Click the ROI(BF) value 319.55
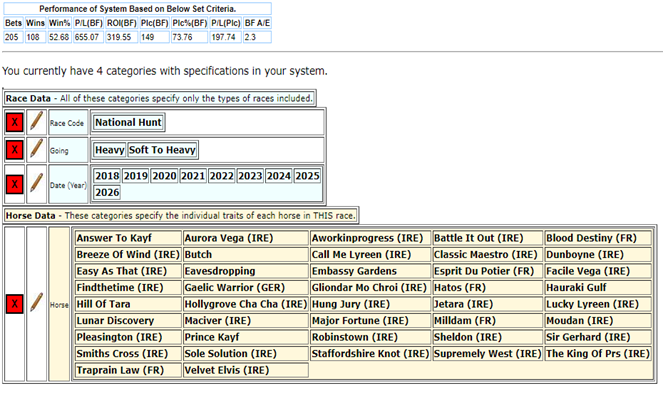 click(x=121, y=37)
